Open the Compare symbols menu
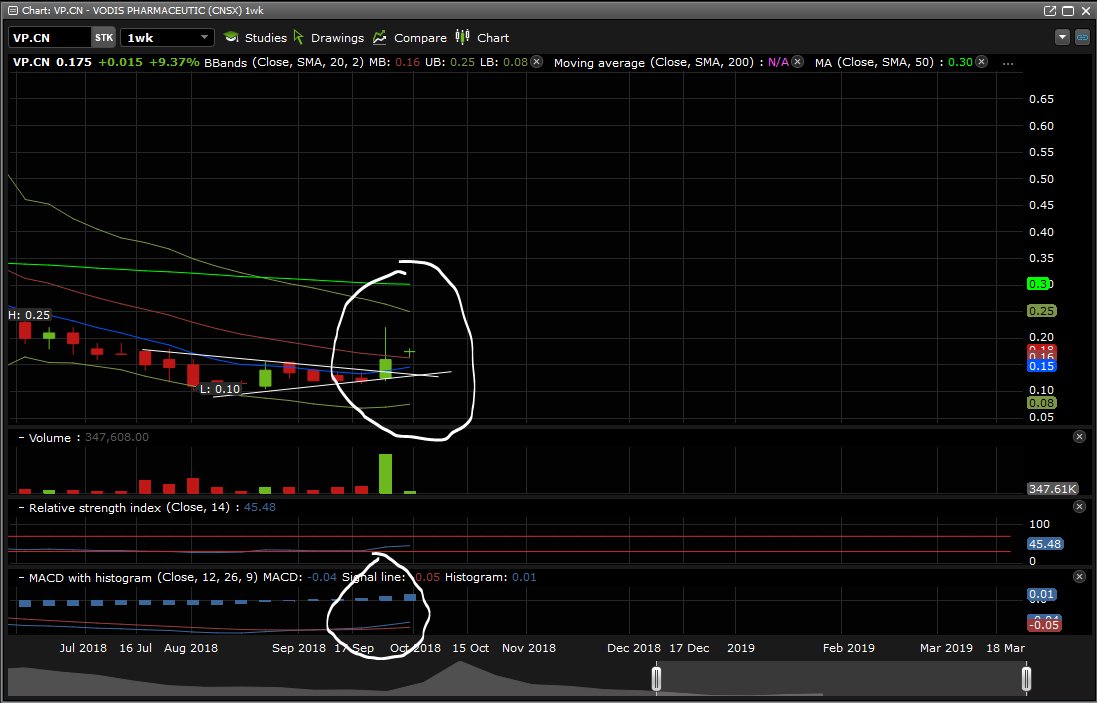The height and width of the screenshot is (703, 1097). coord(410,38)
